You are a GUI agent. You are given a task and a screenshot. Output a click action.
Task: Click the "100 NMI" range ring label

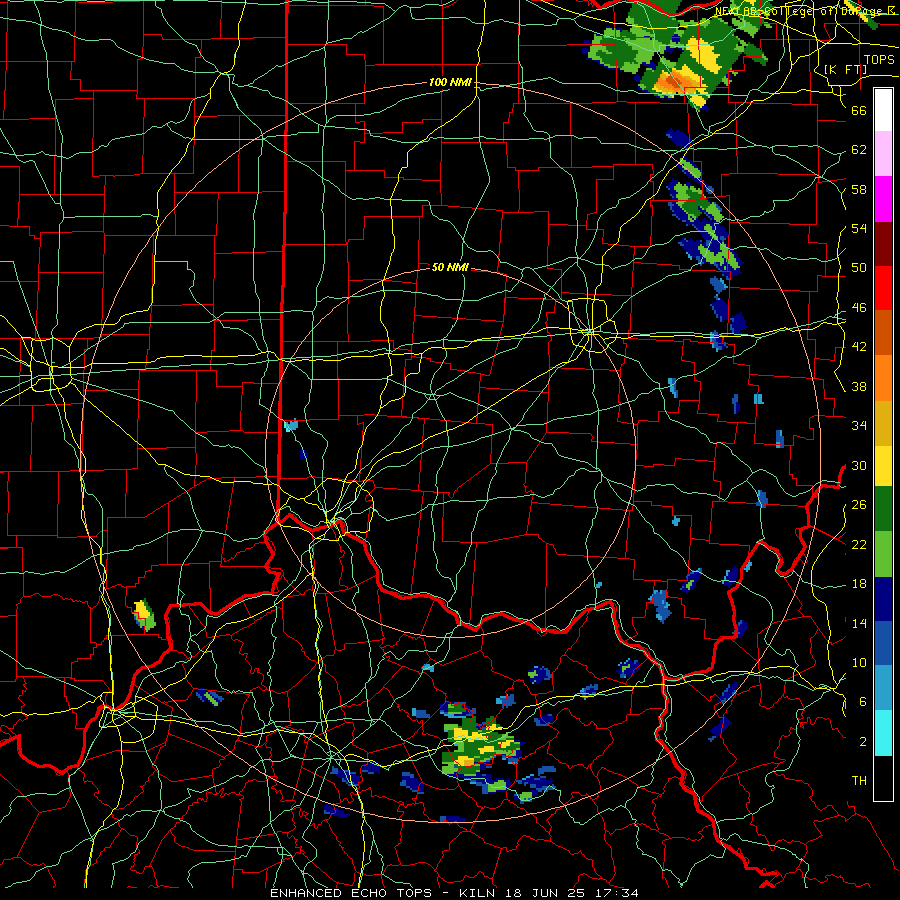[x=450, y=83]
